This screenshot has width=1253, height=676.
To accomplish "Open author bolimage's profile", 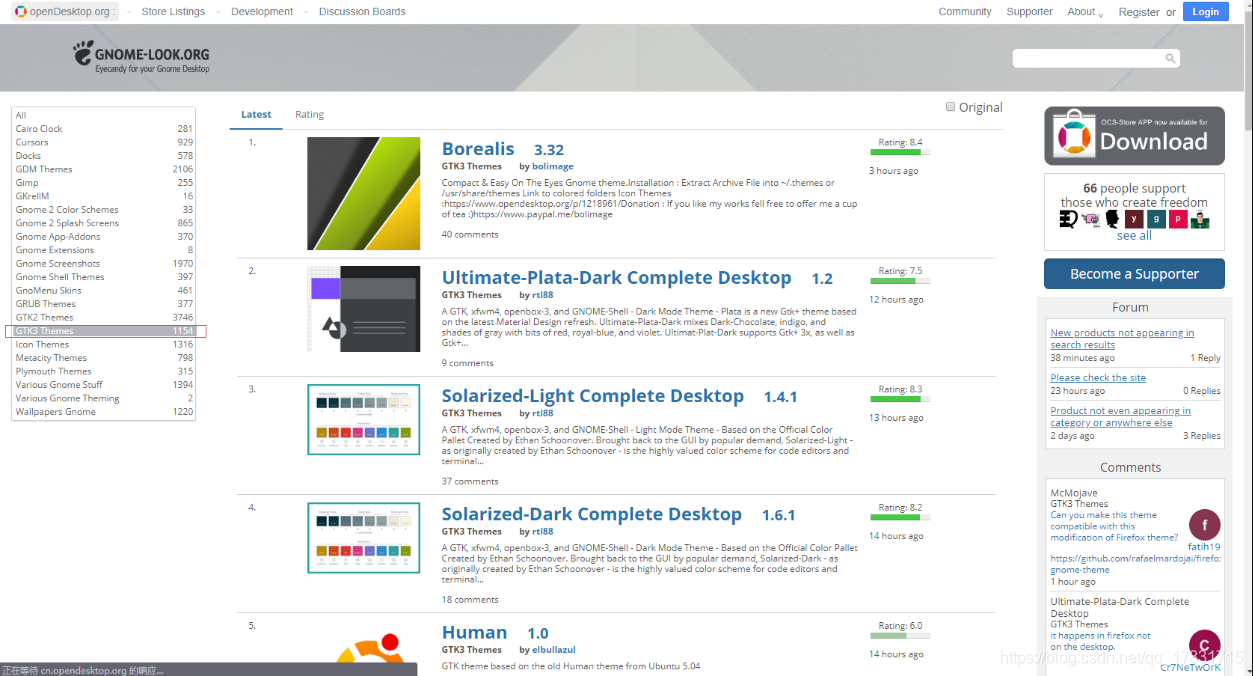I will (553, 166).
